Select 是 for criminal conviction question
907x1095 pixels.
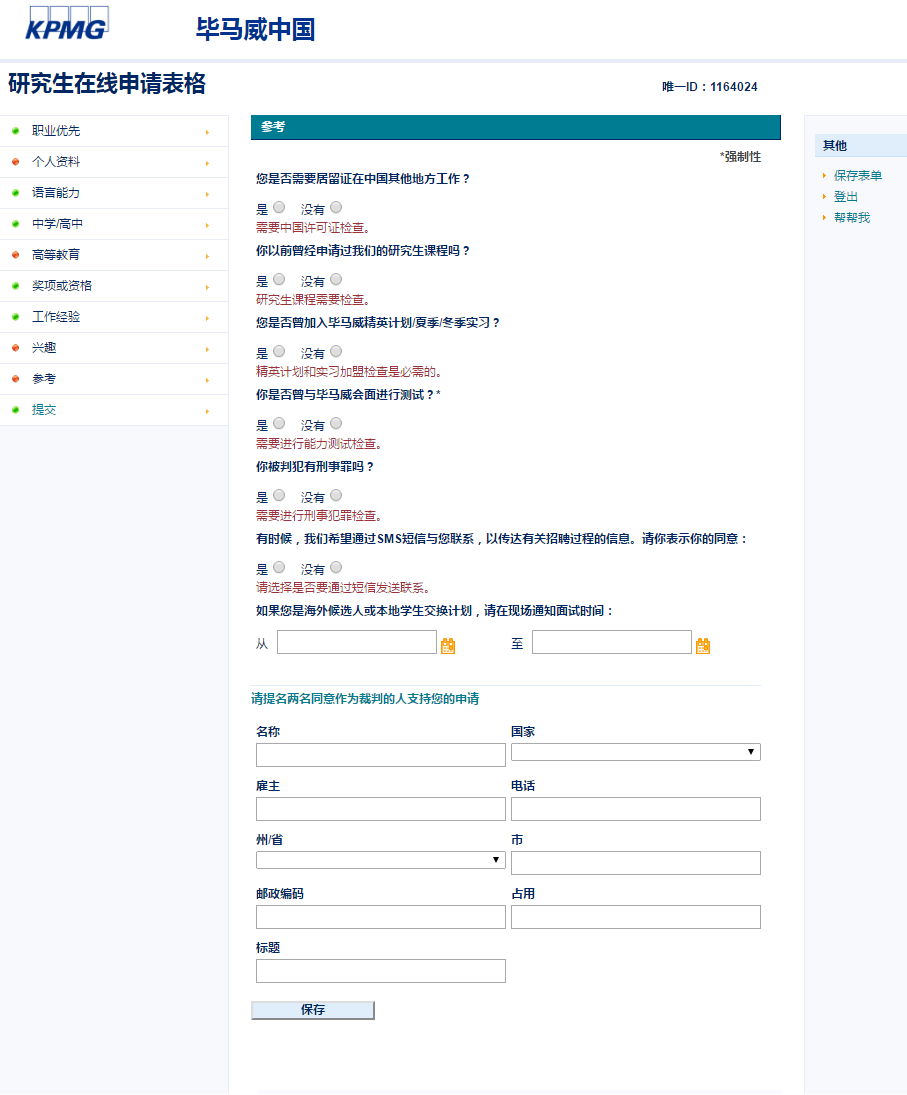coord(279,495)
